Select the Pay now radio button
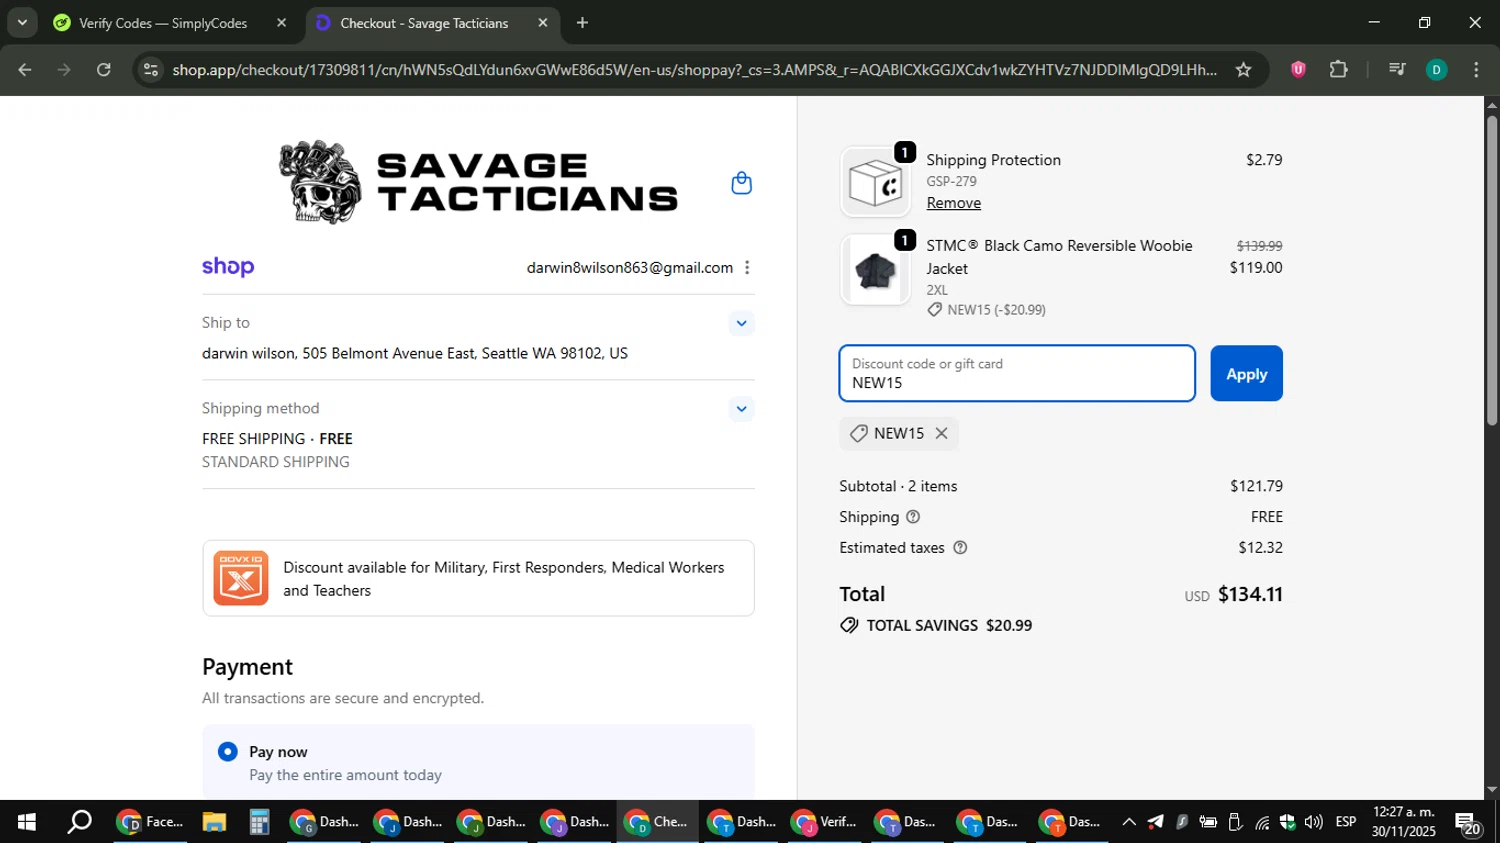The width and height of the screenshot is (1500, 843). pos(228,751)
